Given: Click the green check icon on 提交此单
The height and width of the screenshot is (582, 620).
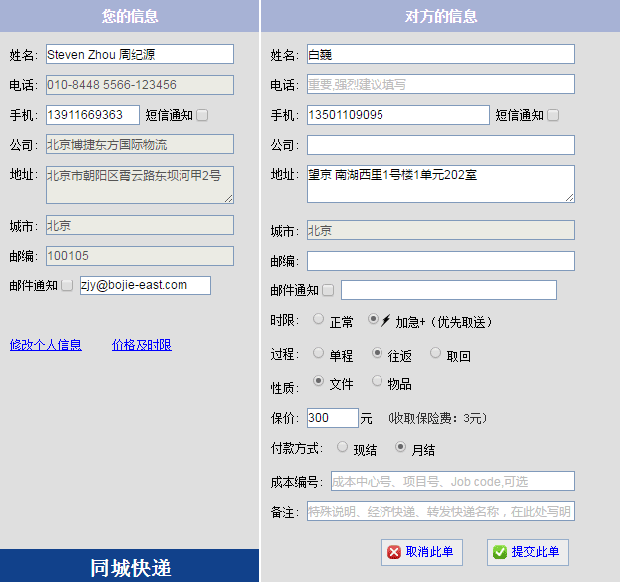Looking at the screenshot, I should (500, 552).
